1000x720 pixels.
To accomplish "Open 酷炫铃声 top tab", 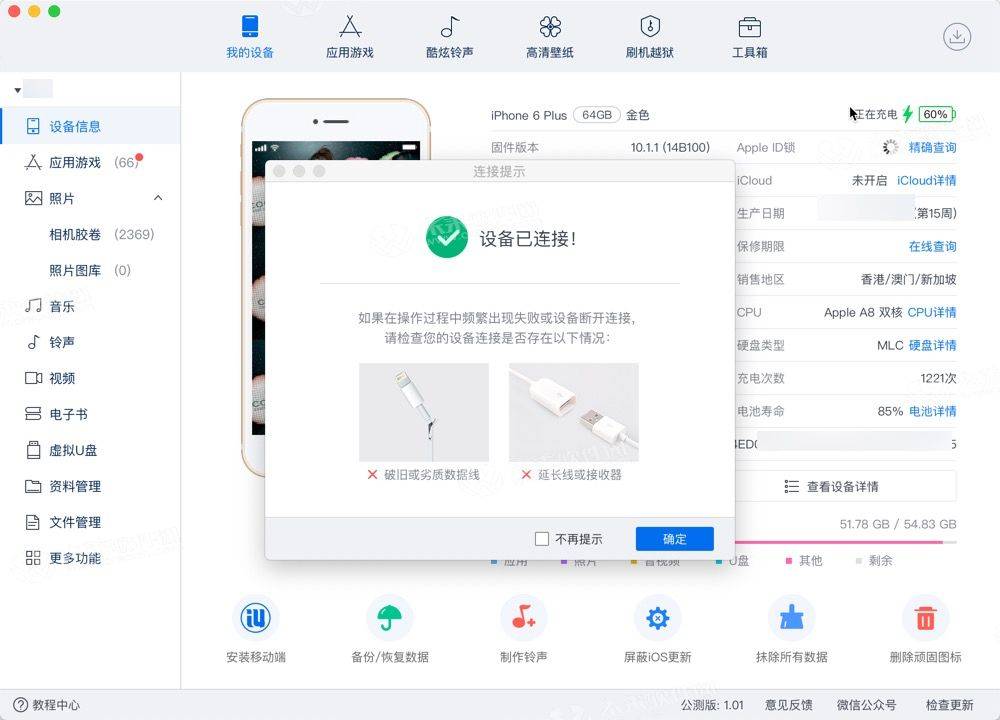I will pos(450,36).
